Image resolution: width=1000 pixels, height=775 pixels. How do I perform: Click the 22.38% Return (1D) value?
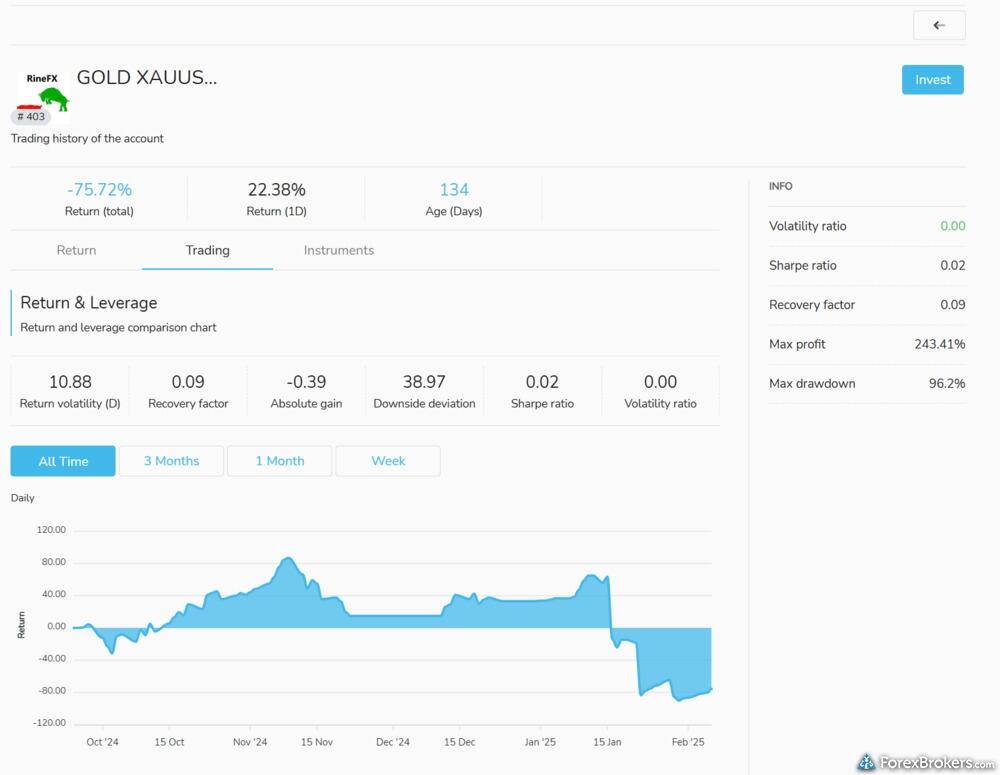(276, 190)
